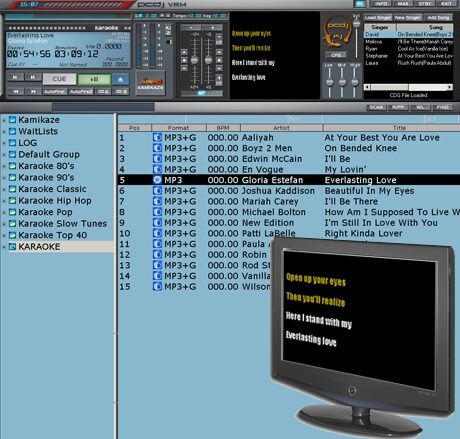Click the SCAN button
Viewport: 460px width, 439px height.
tap(376, 107)
